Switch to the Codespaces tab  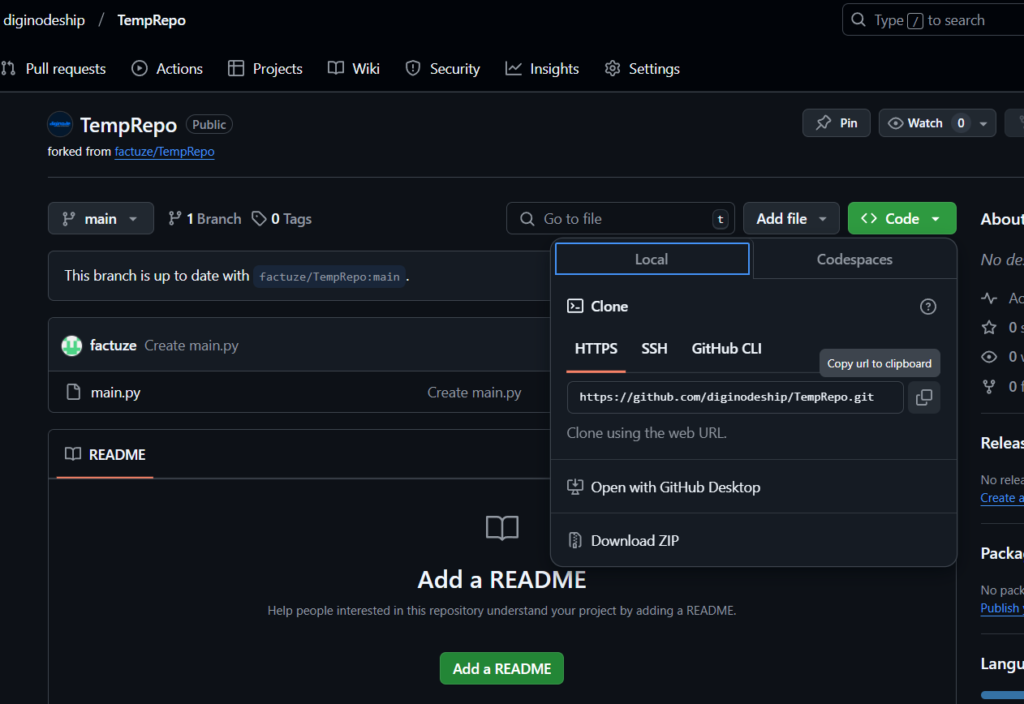click(854, 259)
